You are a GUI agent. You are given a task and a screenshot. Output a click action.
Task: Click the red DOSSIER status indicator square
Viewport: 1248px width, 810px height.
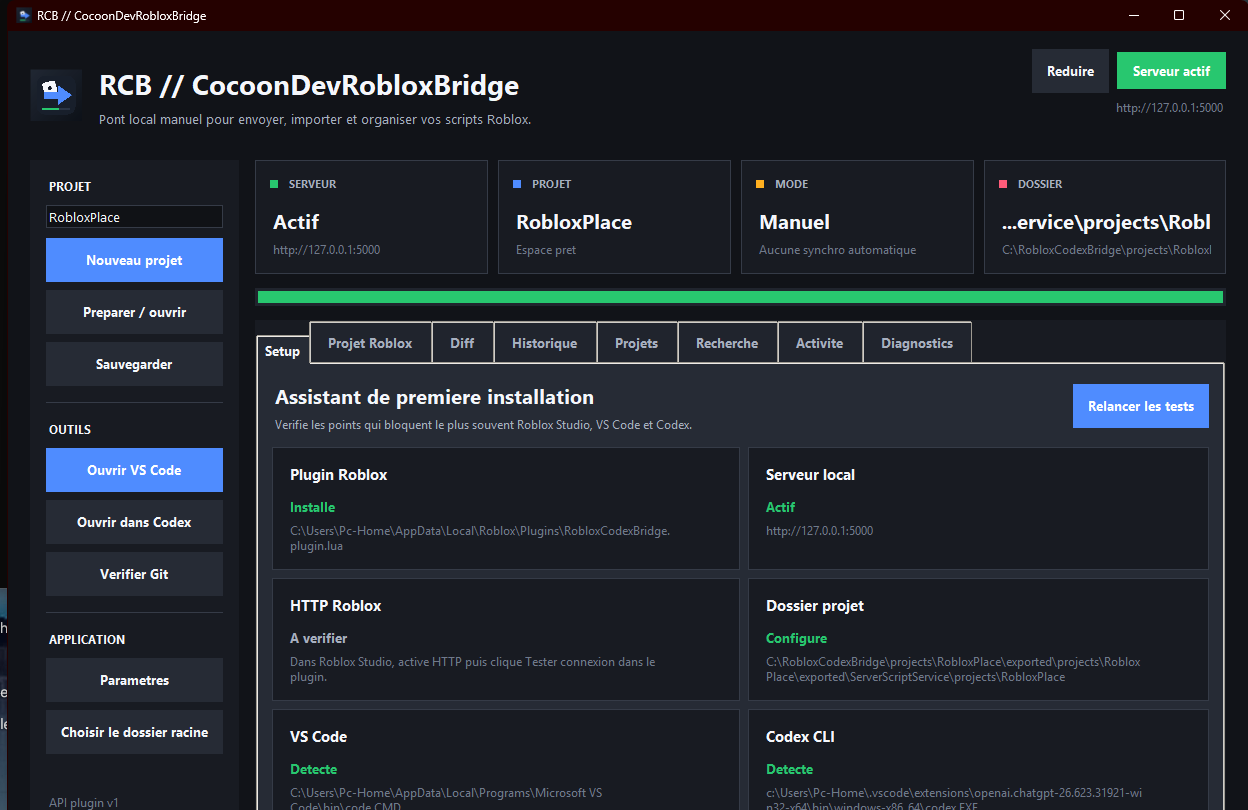pos(1003,184)
